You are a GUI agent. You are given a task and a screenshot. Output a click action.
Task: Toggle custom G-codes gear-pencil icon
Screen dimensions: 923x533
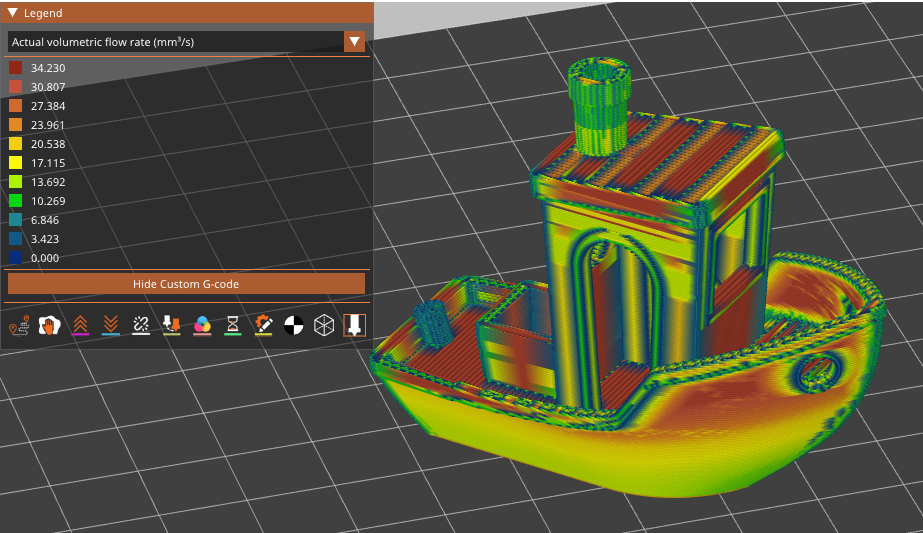pyautogui.click(x=263, y=325)
